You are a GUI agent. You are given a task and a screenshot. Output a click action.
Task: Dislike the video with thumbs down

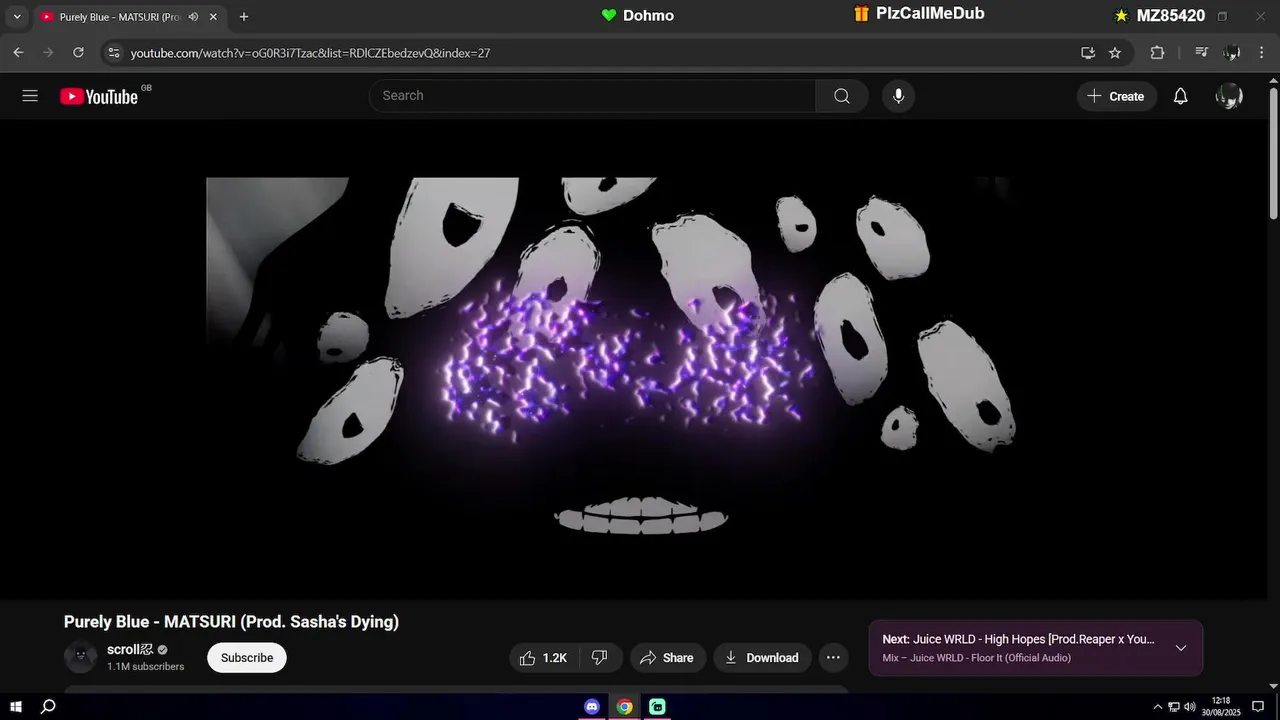(x=600, y=657)
